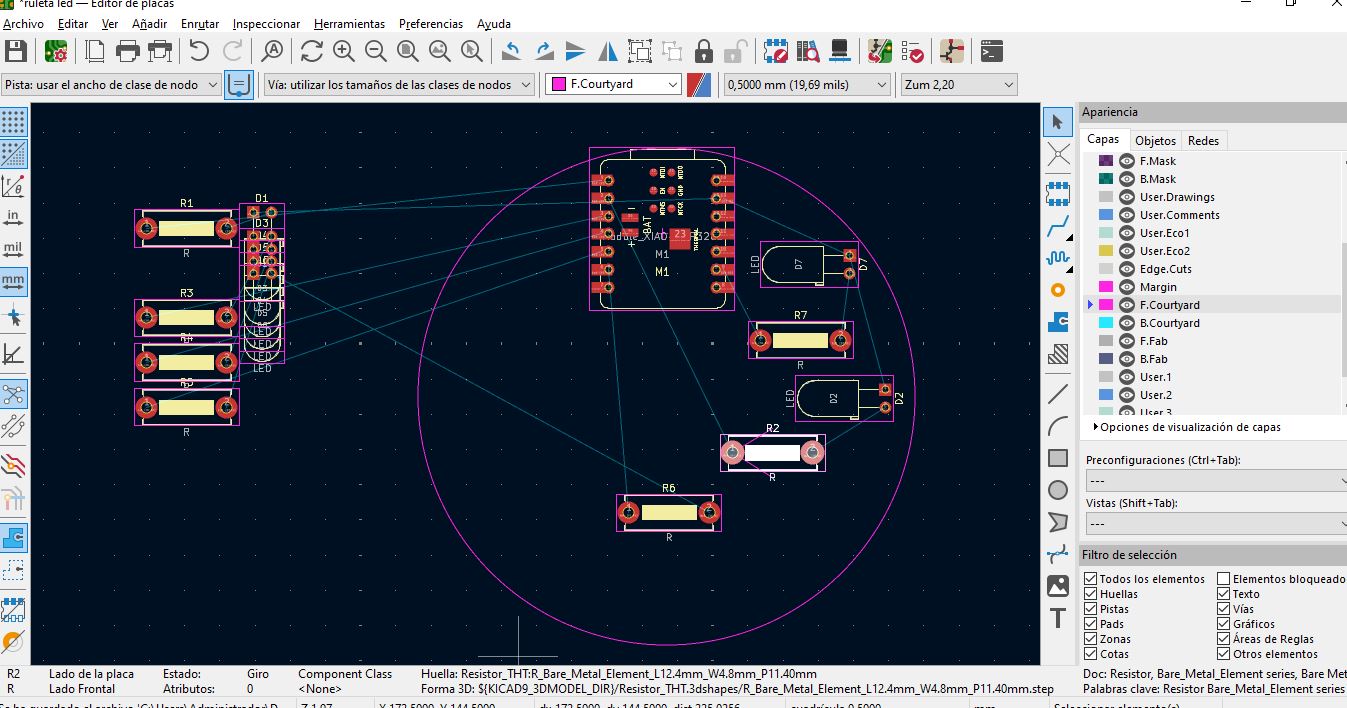Switch to the Objetos tab

(x=1155, y=141)
